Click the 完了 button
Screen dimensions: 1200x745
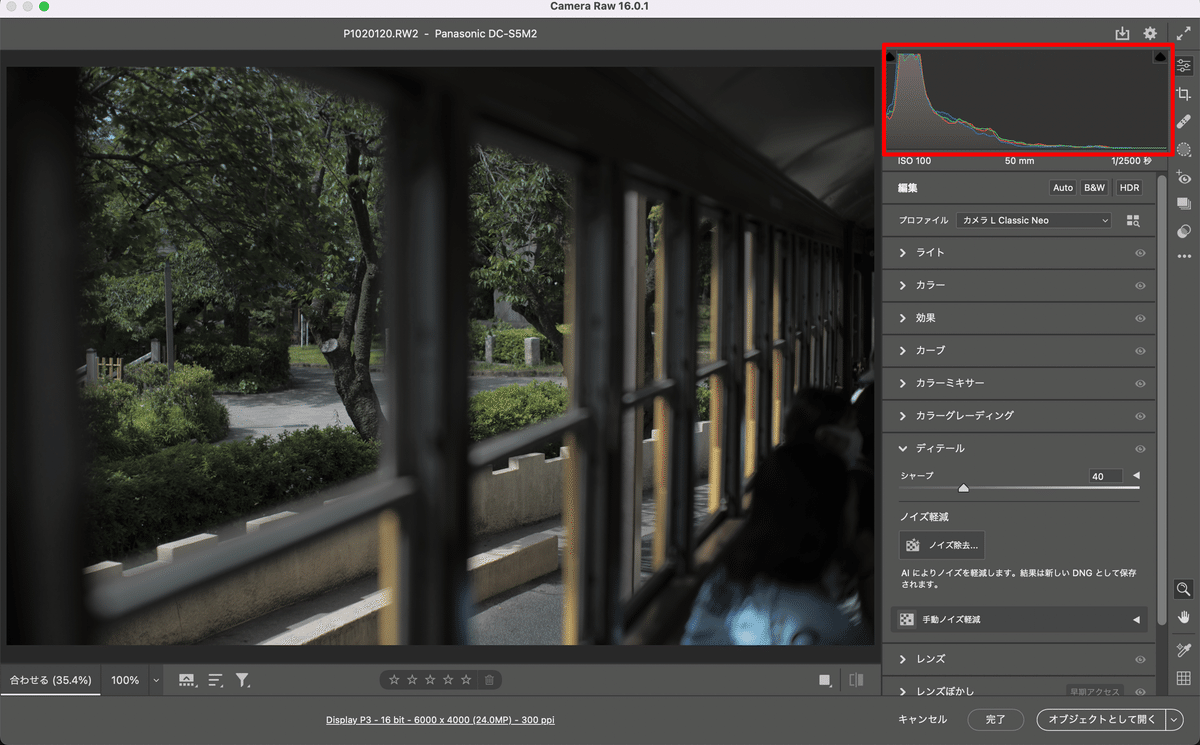coord(995,719)
